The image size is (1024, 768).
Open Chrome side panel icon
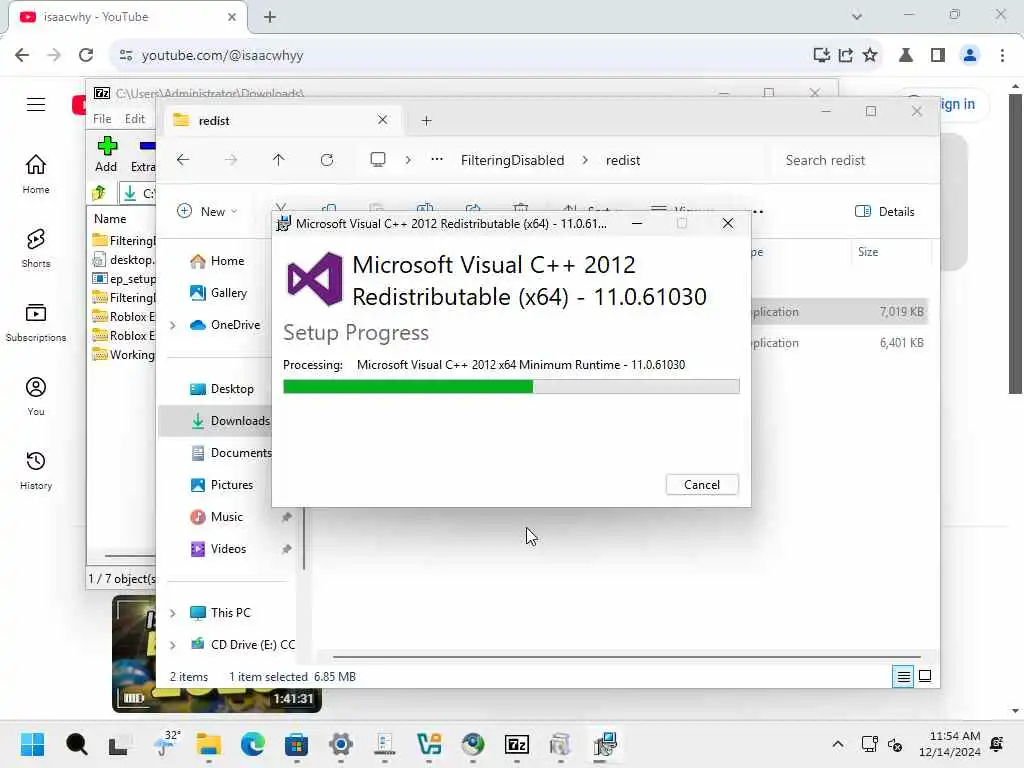point(938,56)
